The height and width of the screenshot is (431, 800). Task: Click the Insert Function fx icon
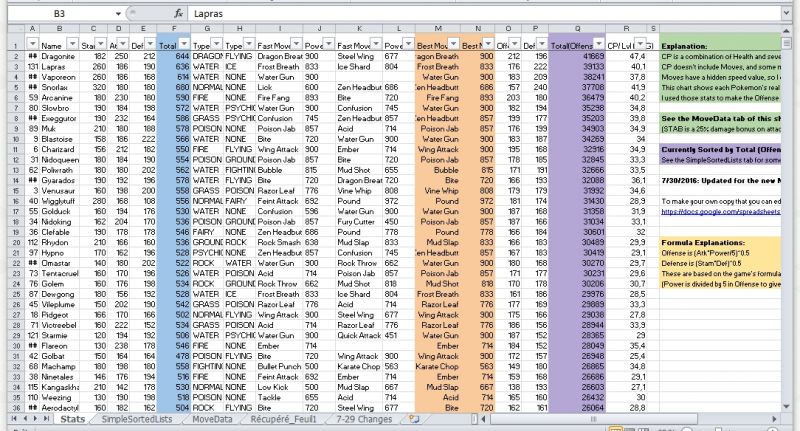tap(178, 14)
